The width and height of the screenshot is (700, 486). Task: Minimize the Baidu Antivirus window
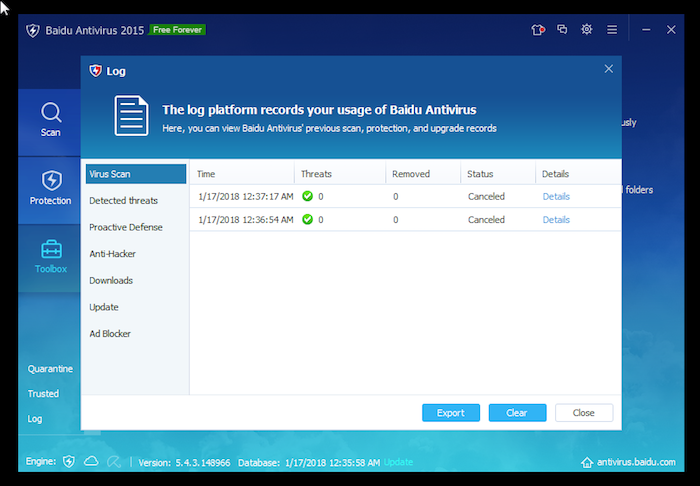pyautogui.click(x=646, y=29)
